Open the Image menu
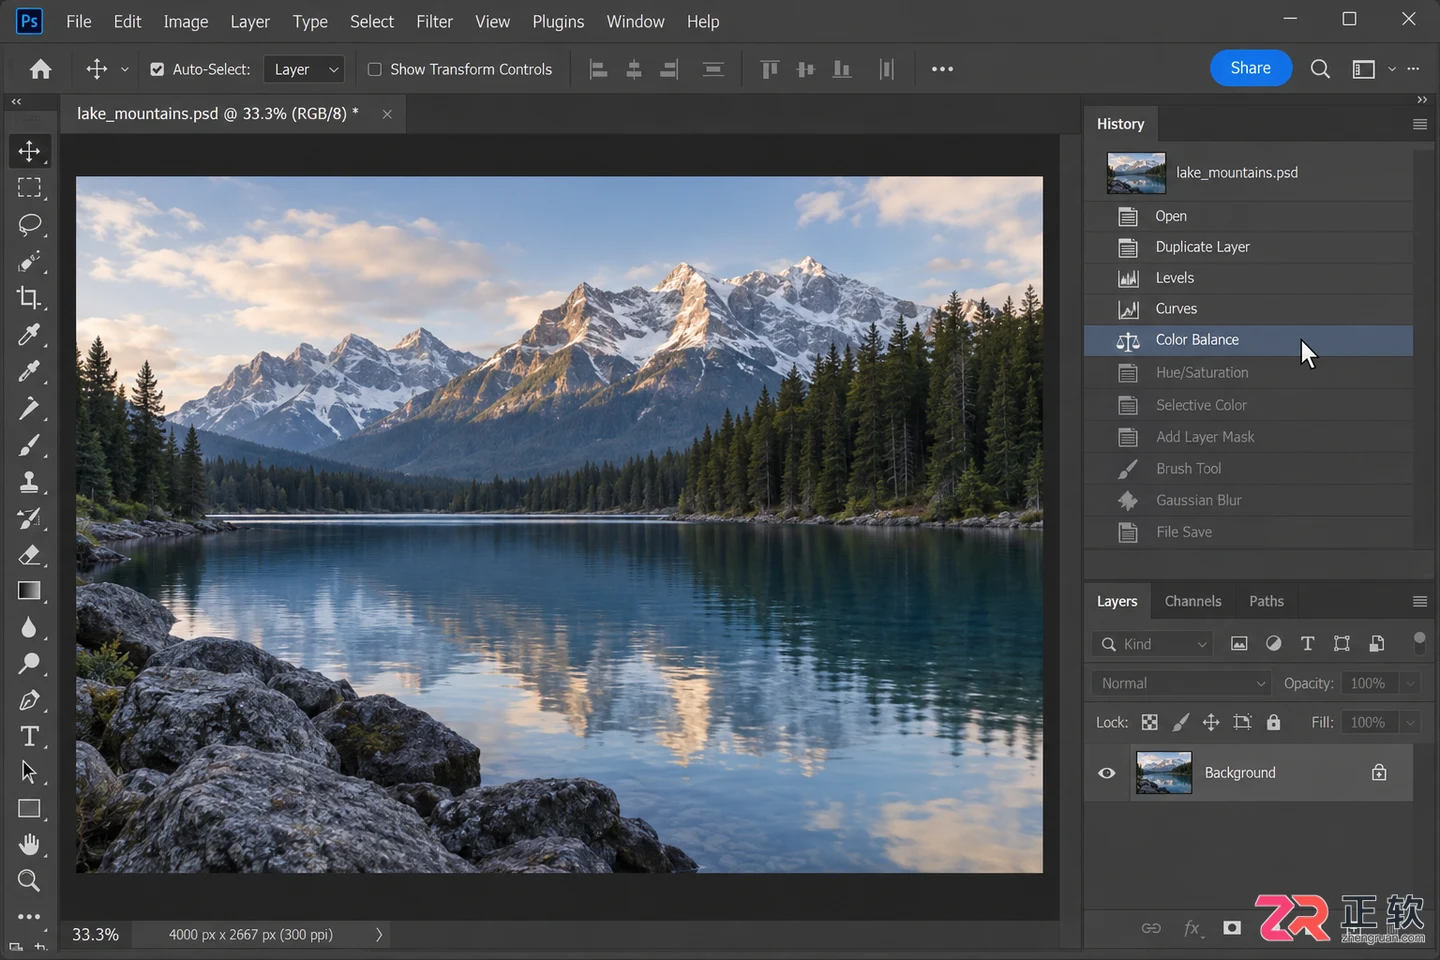1440x960 pixels. click(x=186, y=21)
